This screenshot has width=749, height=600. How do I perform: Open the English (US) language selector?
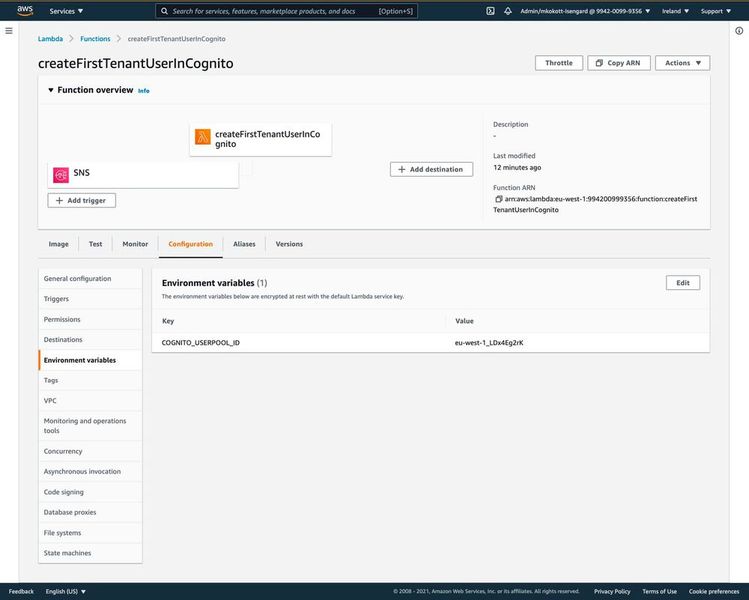pos(65,591)
